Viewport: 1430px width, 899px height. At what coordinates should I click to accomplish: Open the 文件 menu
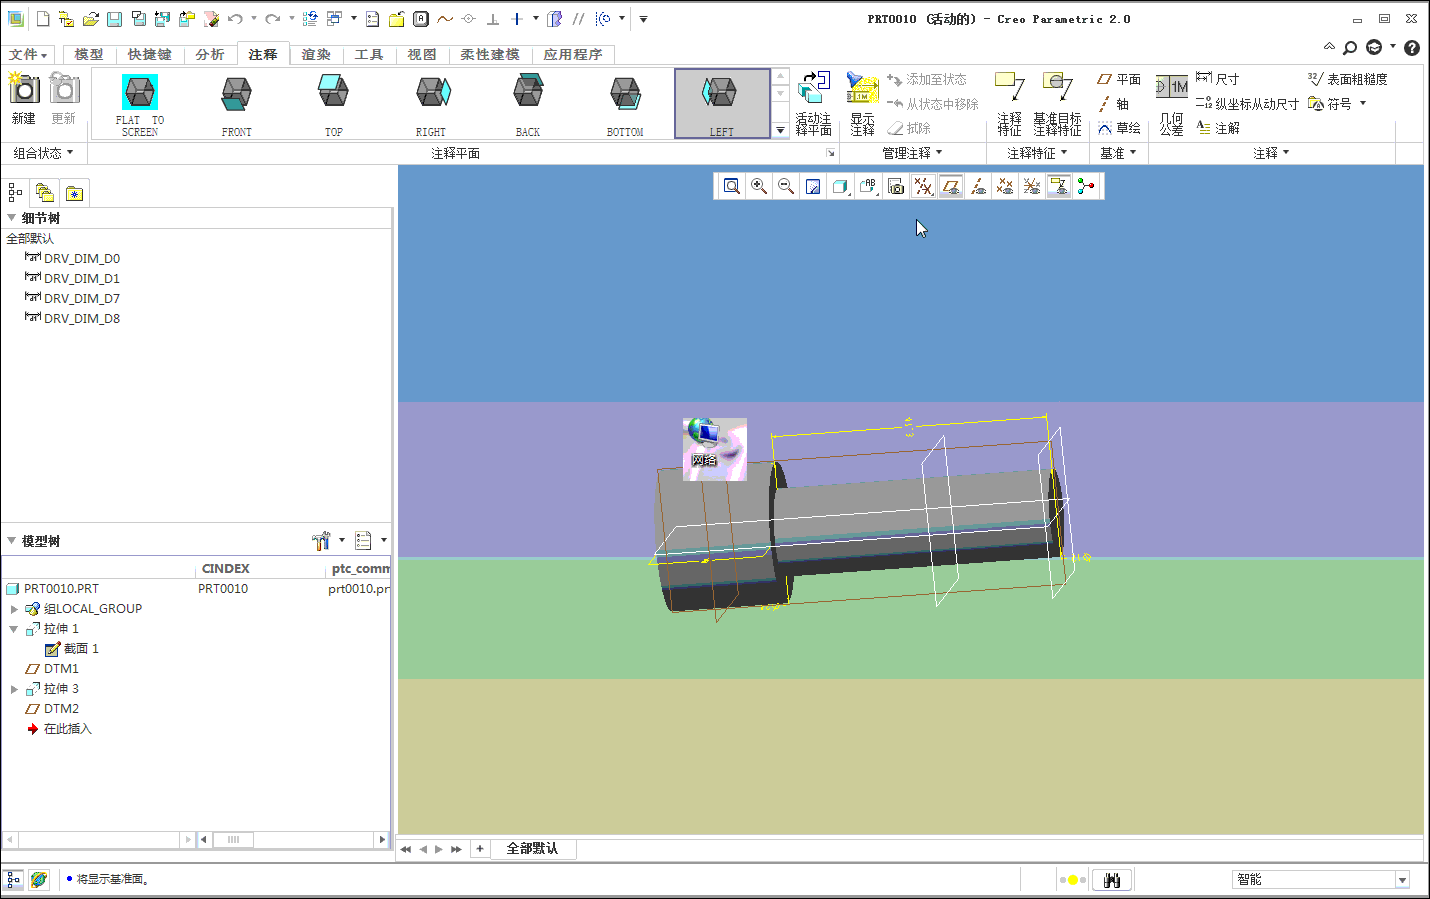click(x=28, y=54)
